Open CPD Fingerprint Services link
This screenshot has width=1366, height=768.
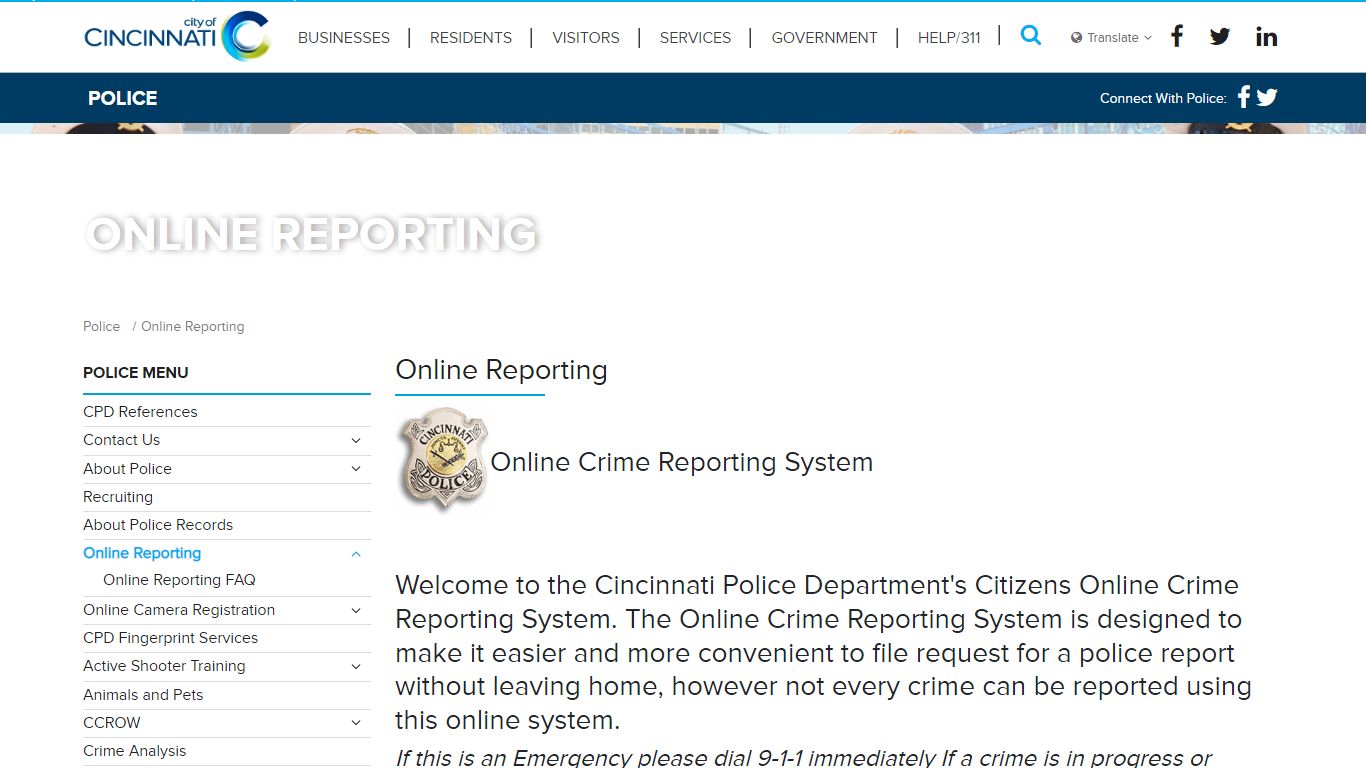pos(170,638)
